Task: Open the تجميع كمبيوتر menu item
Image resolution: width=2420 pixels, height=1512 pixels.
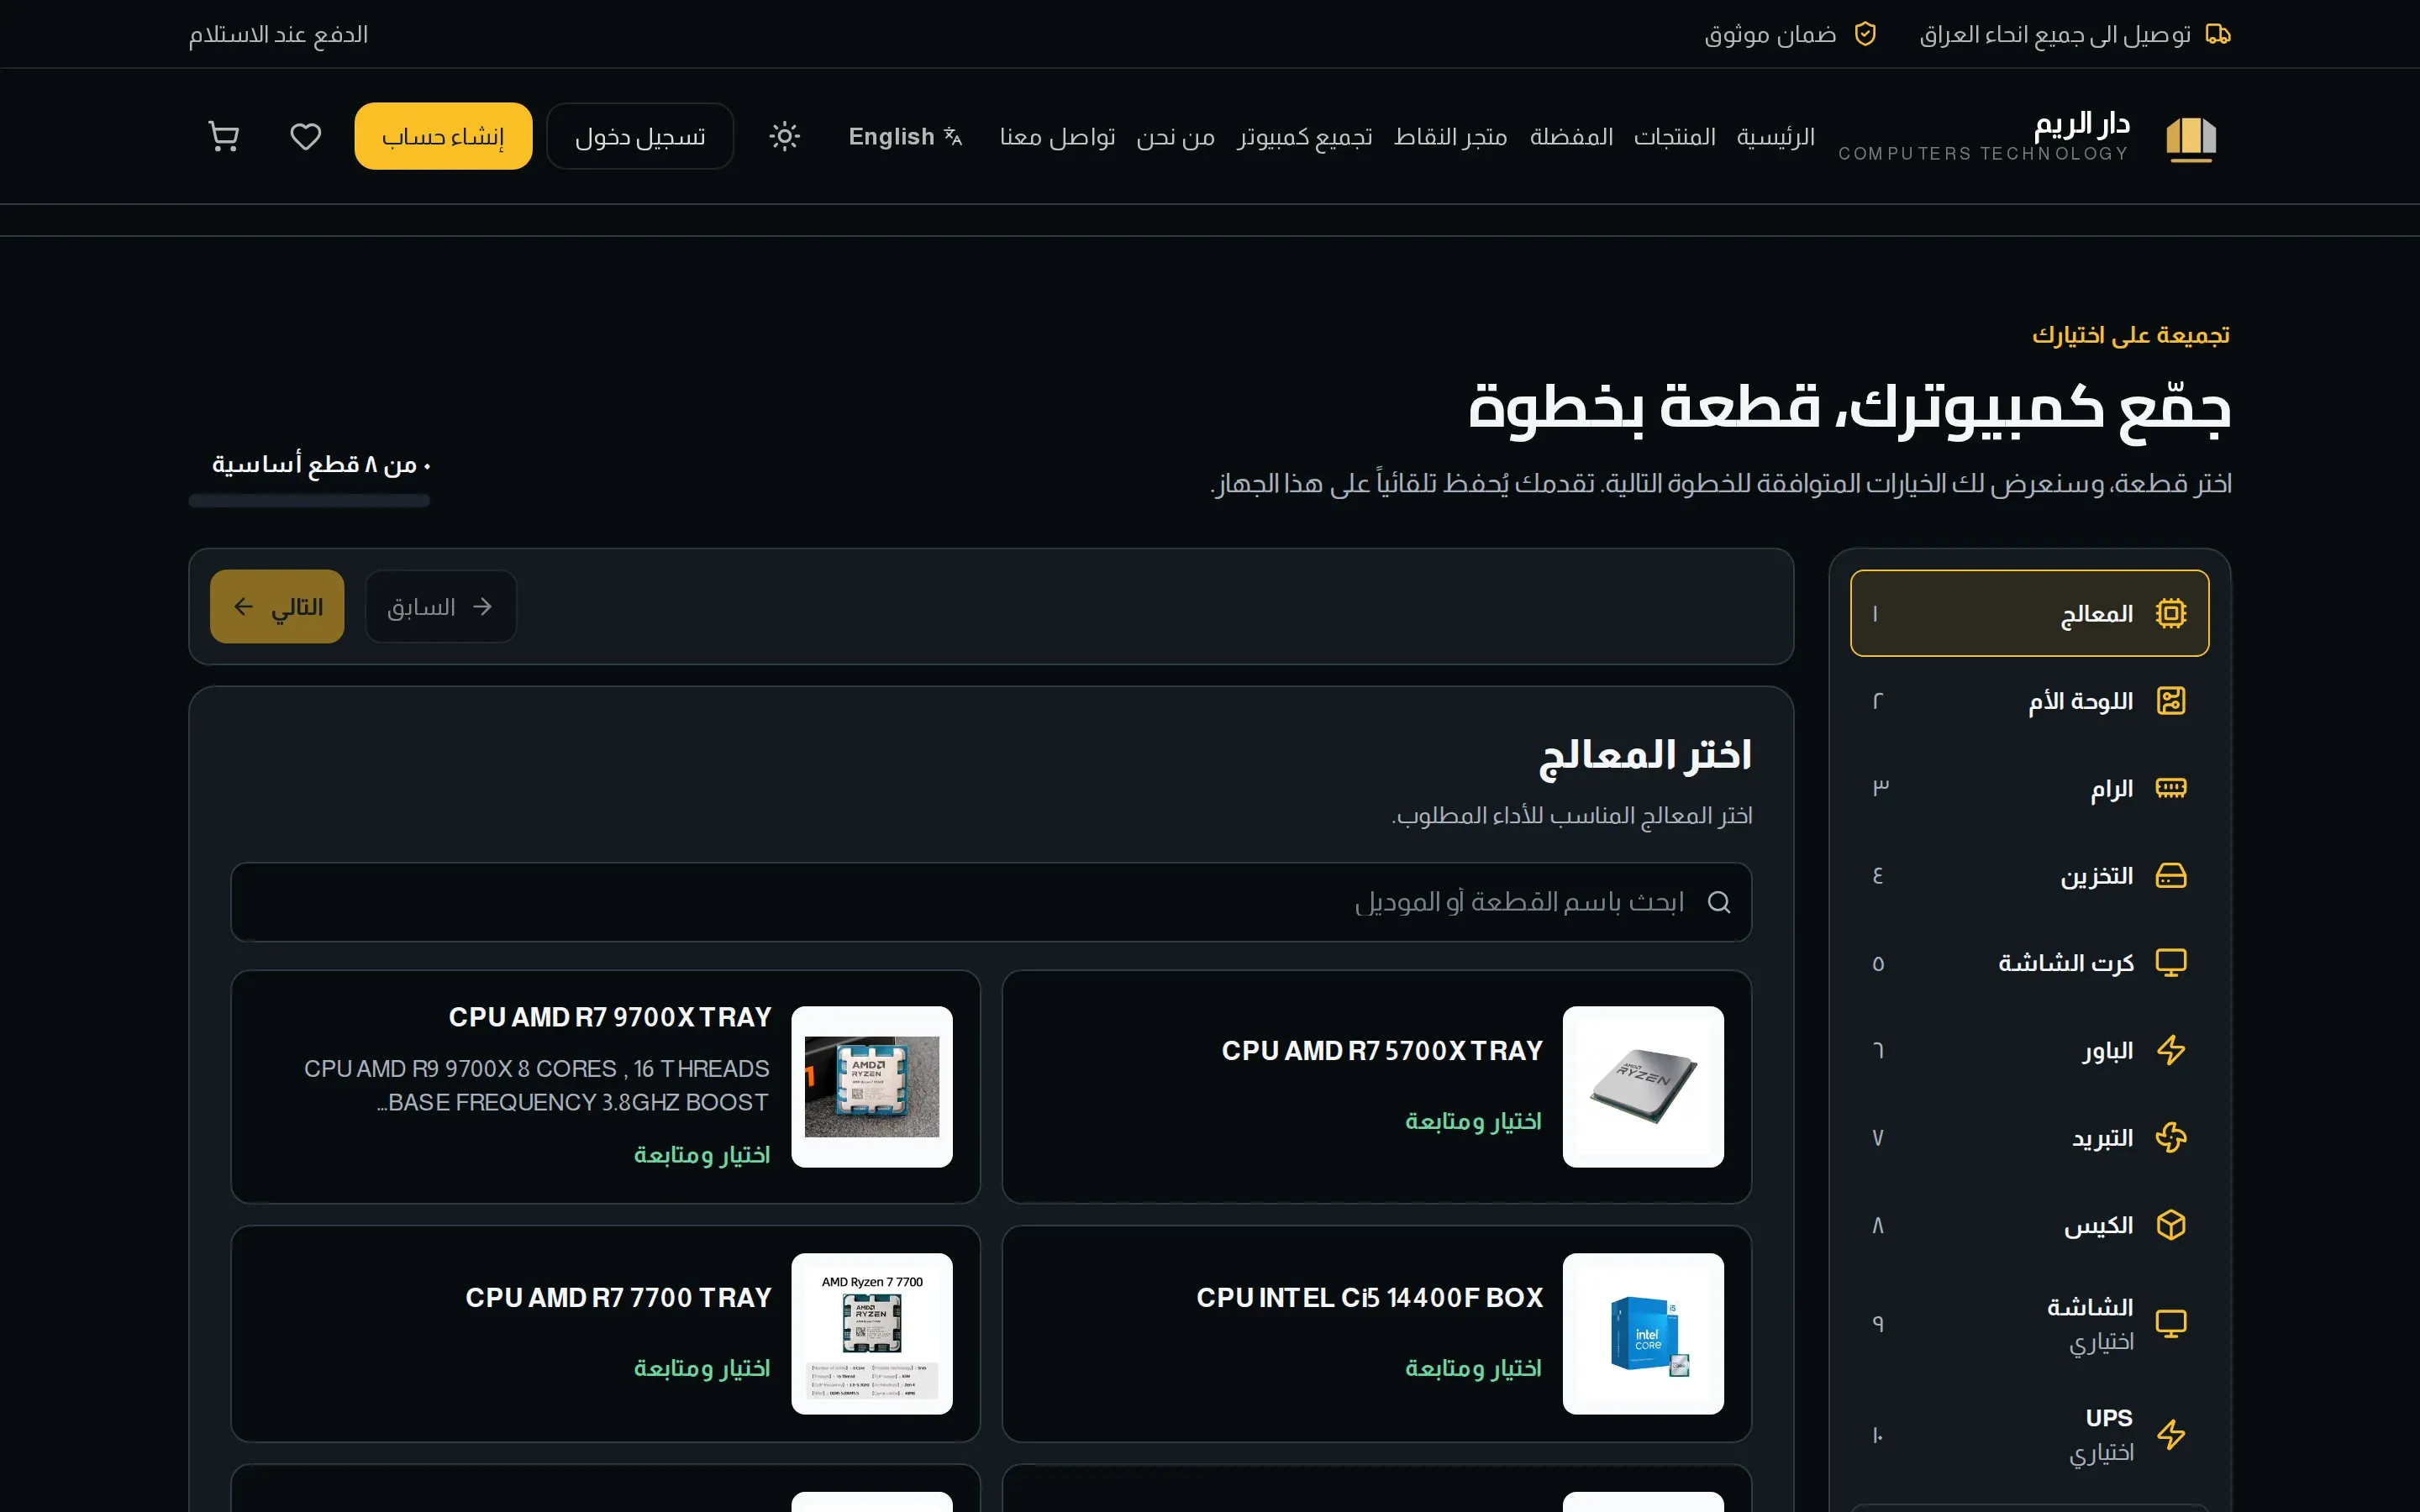Action: point(1305,136)
